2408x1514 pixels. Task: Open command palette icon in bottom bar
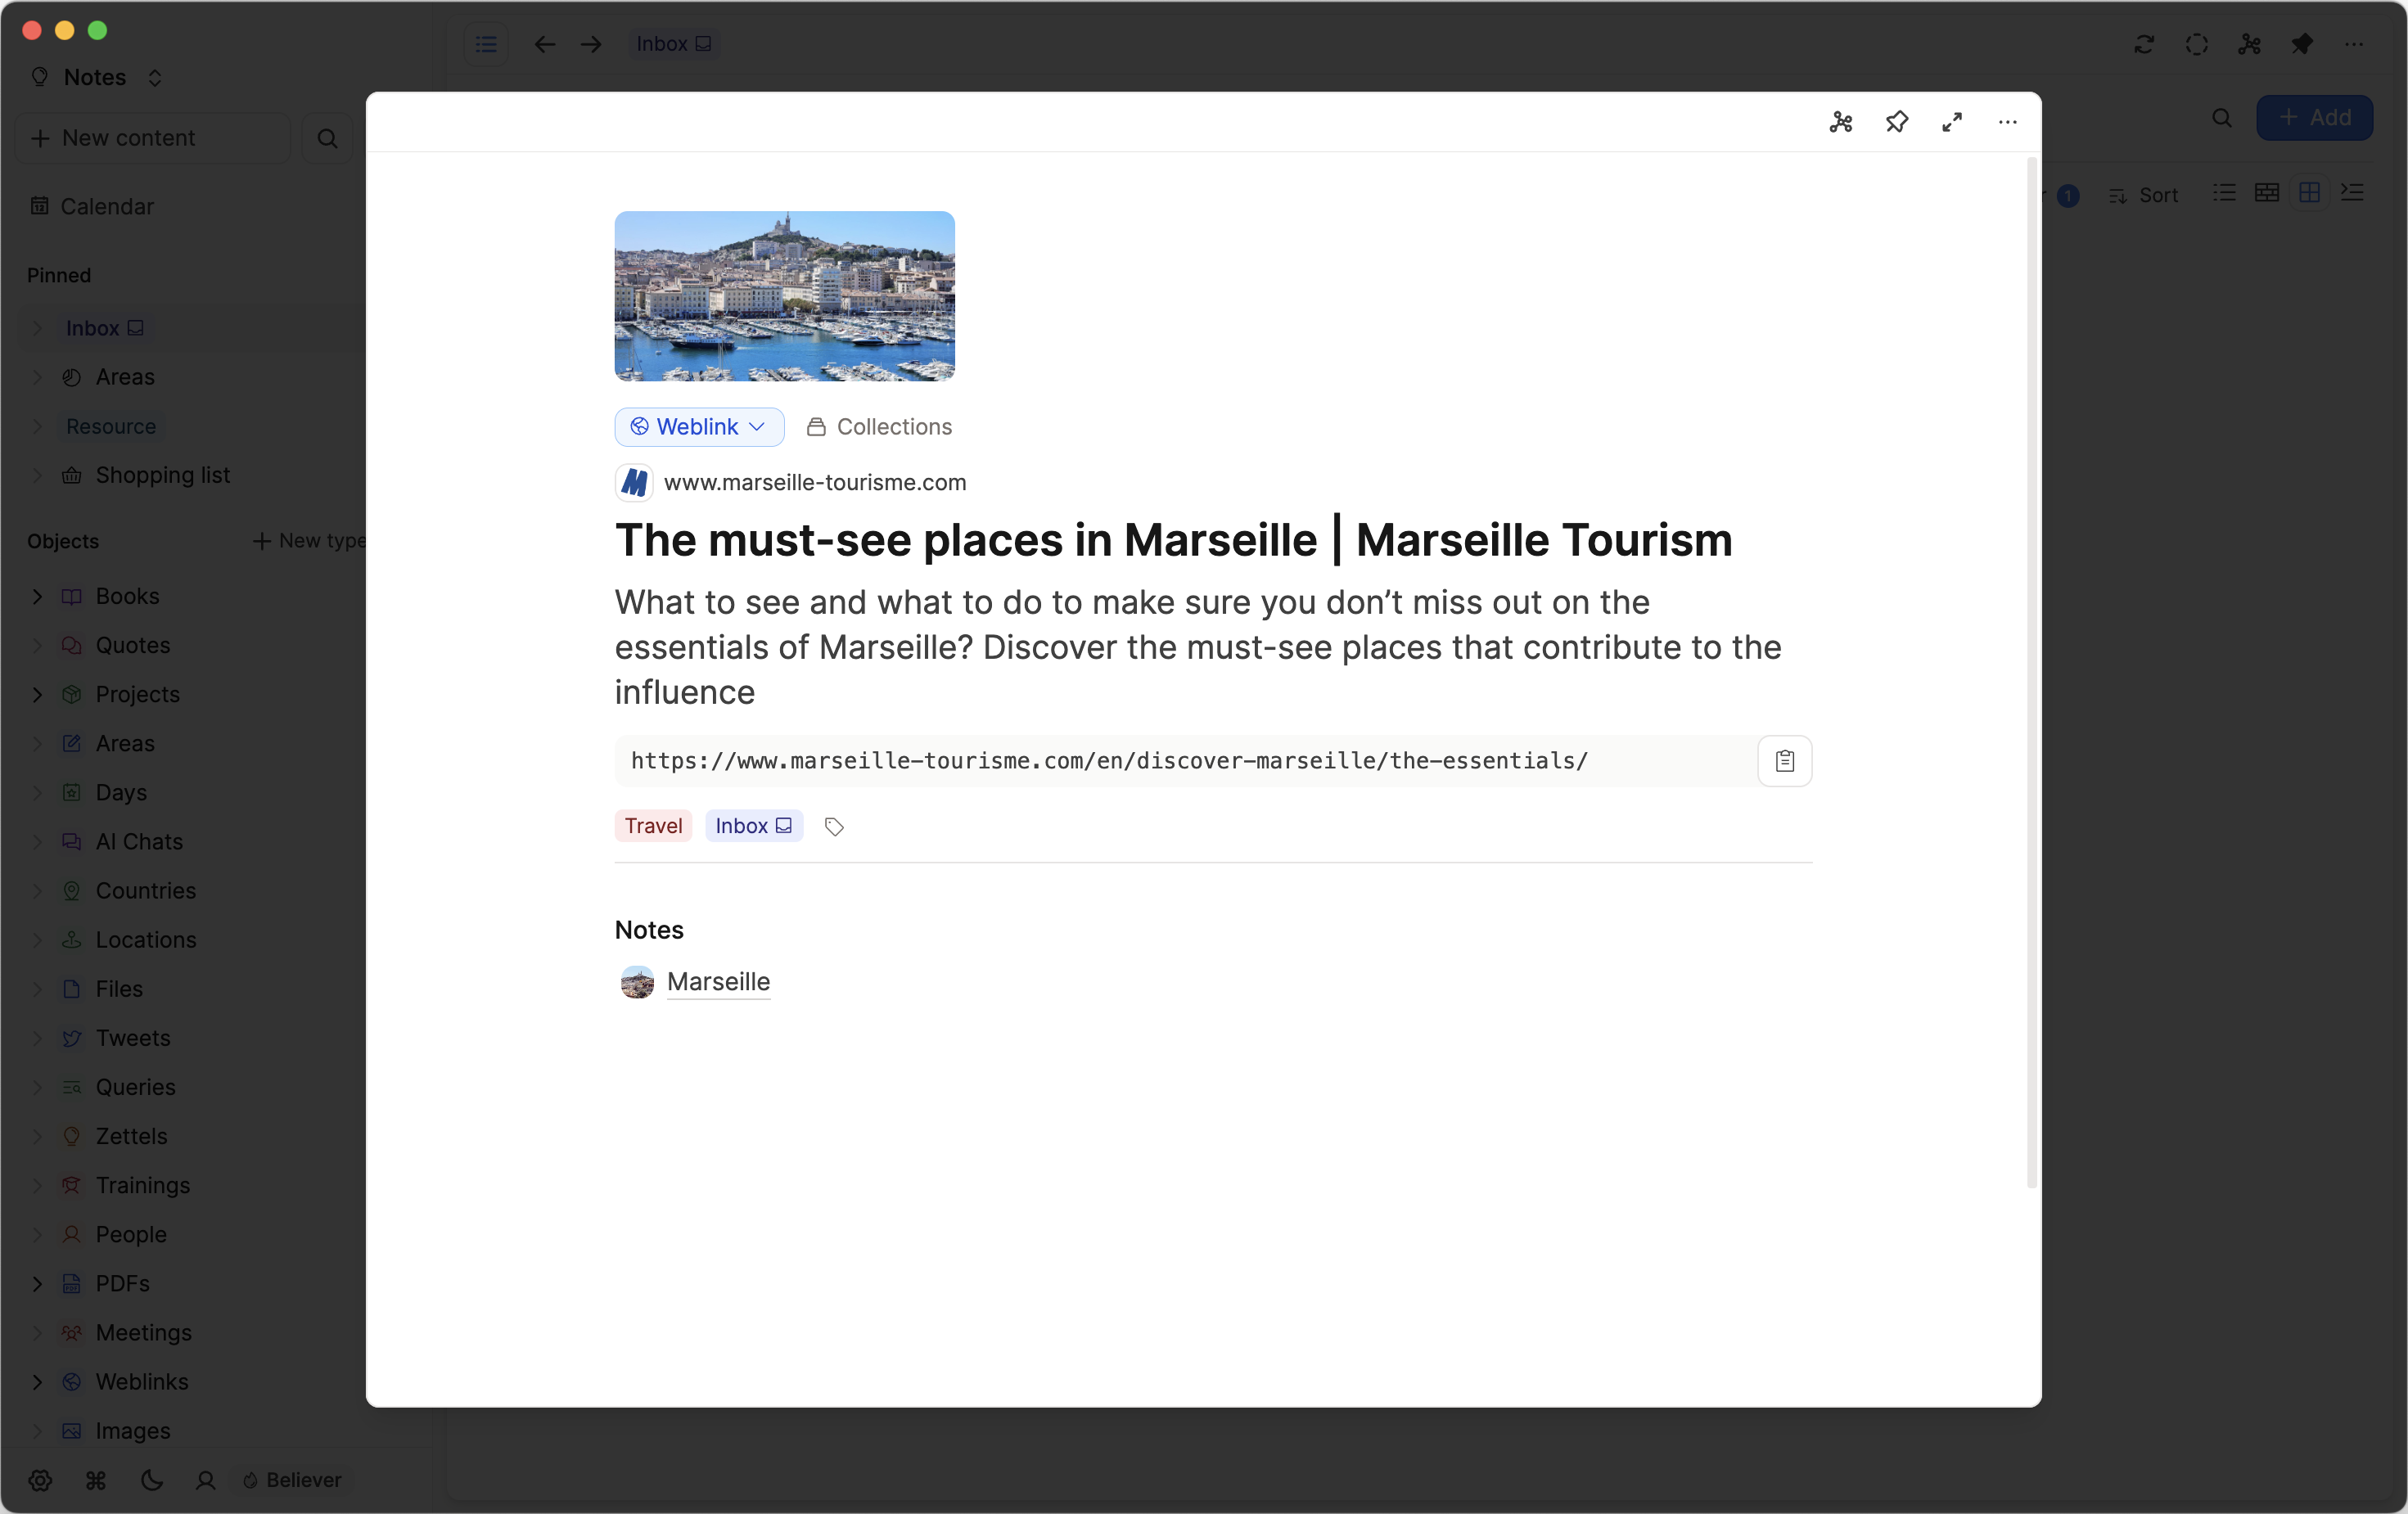(x=96, y=1480)
